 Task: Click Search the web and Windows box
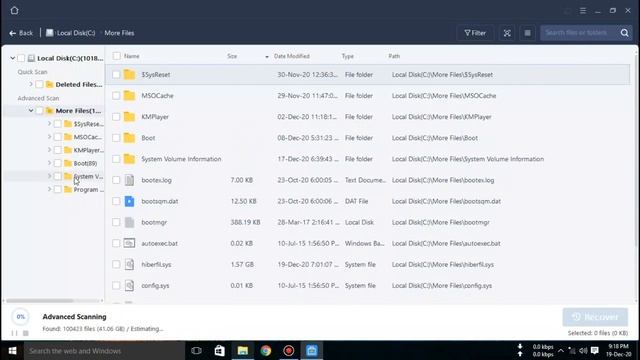[104, 351]
